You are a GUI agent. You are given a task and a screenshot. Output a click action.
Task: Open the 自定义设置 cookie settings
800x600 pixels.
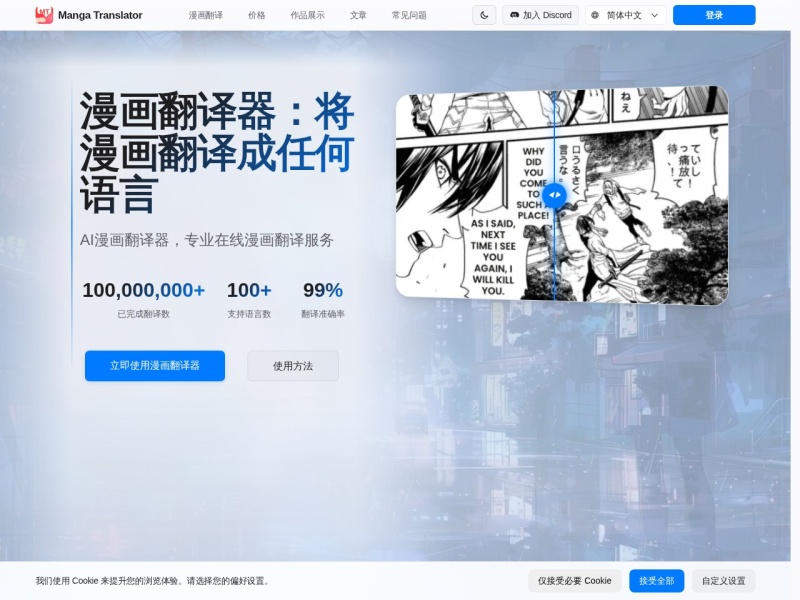723,581
